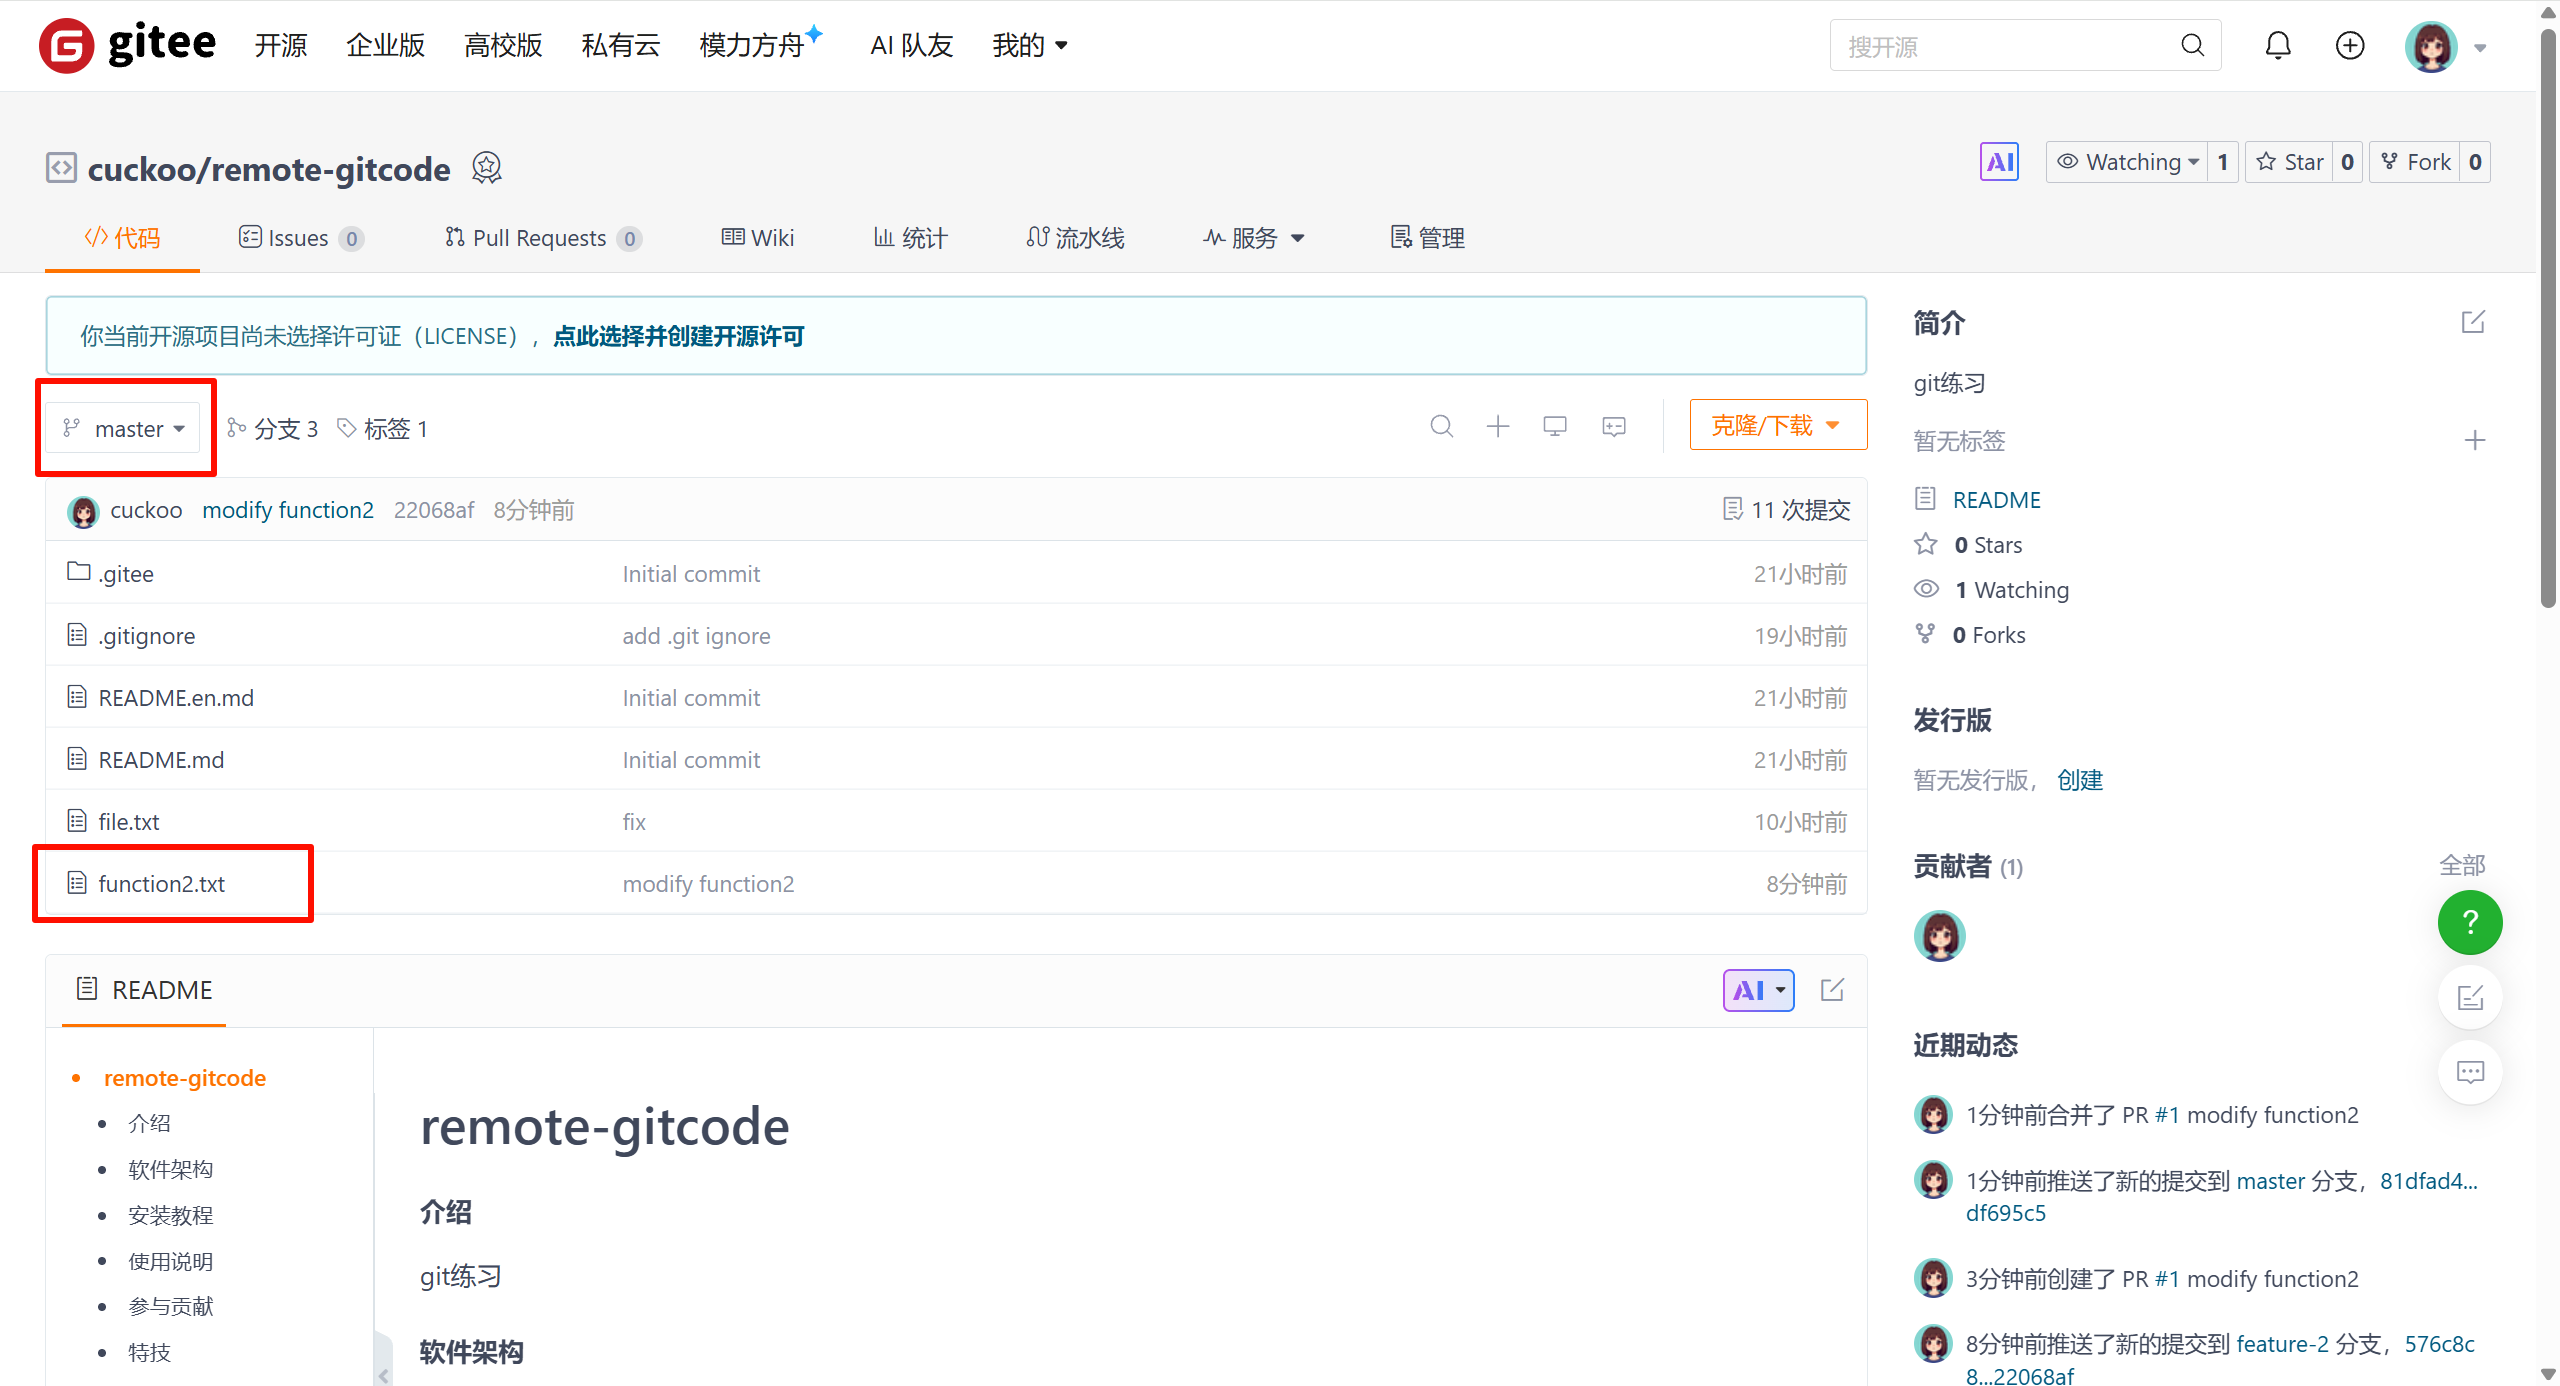Open the function2.txt file
This screenshot has width=2560, height=1386.
click(161, 884)
